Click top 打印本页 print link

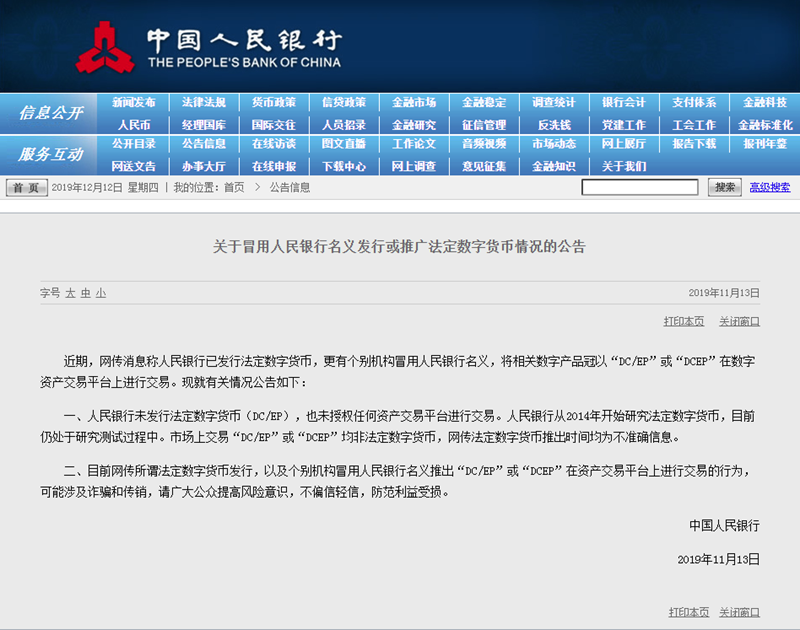point(684,321)
